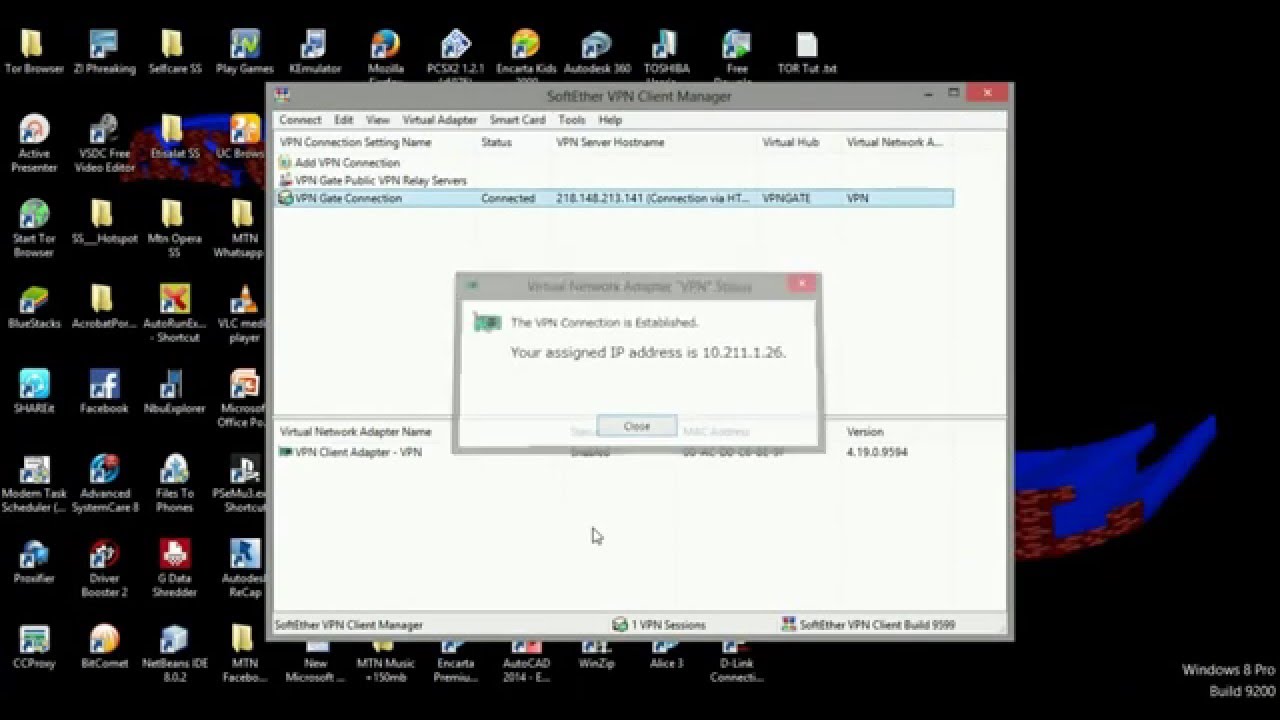Viewport: 1280px width, 720px height.
Task: Select the Encarta Kids desktop icon
Action: click(x=525, y=55)
